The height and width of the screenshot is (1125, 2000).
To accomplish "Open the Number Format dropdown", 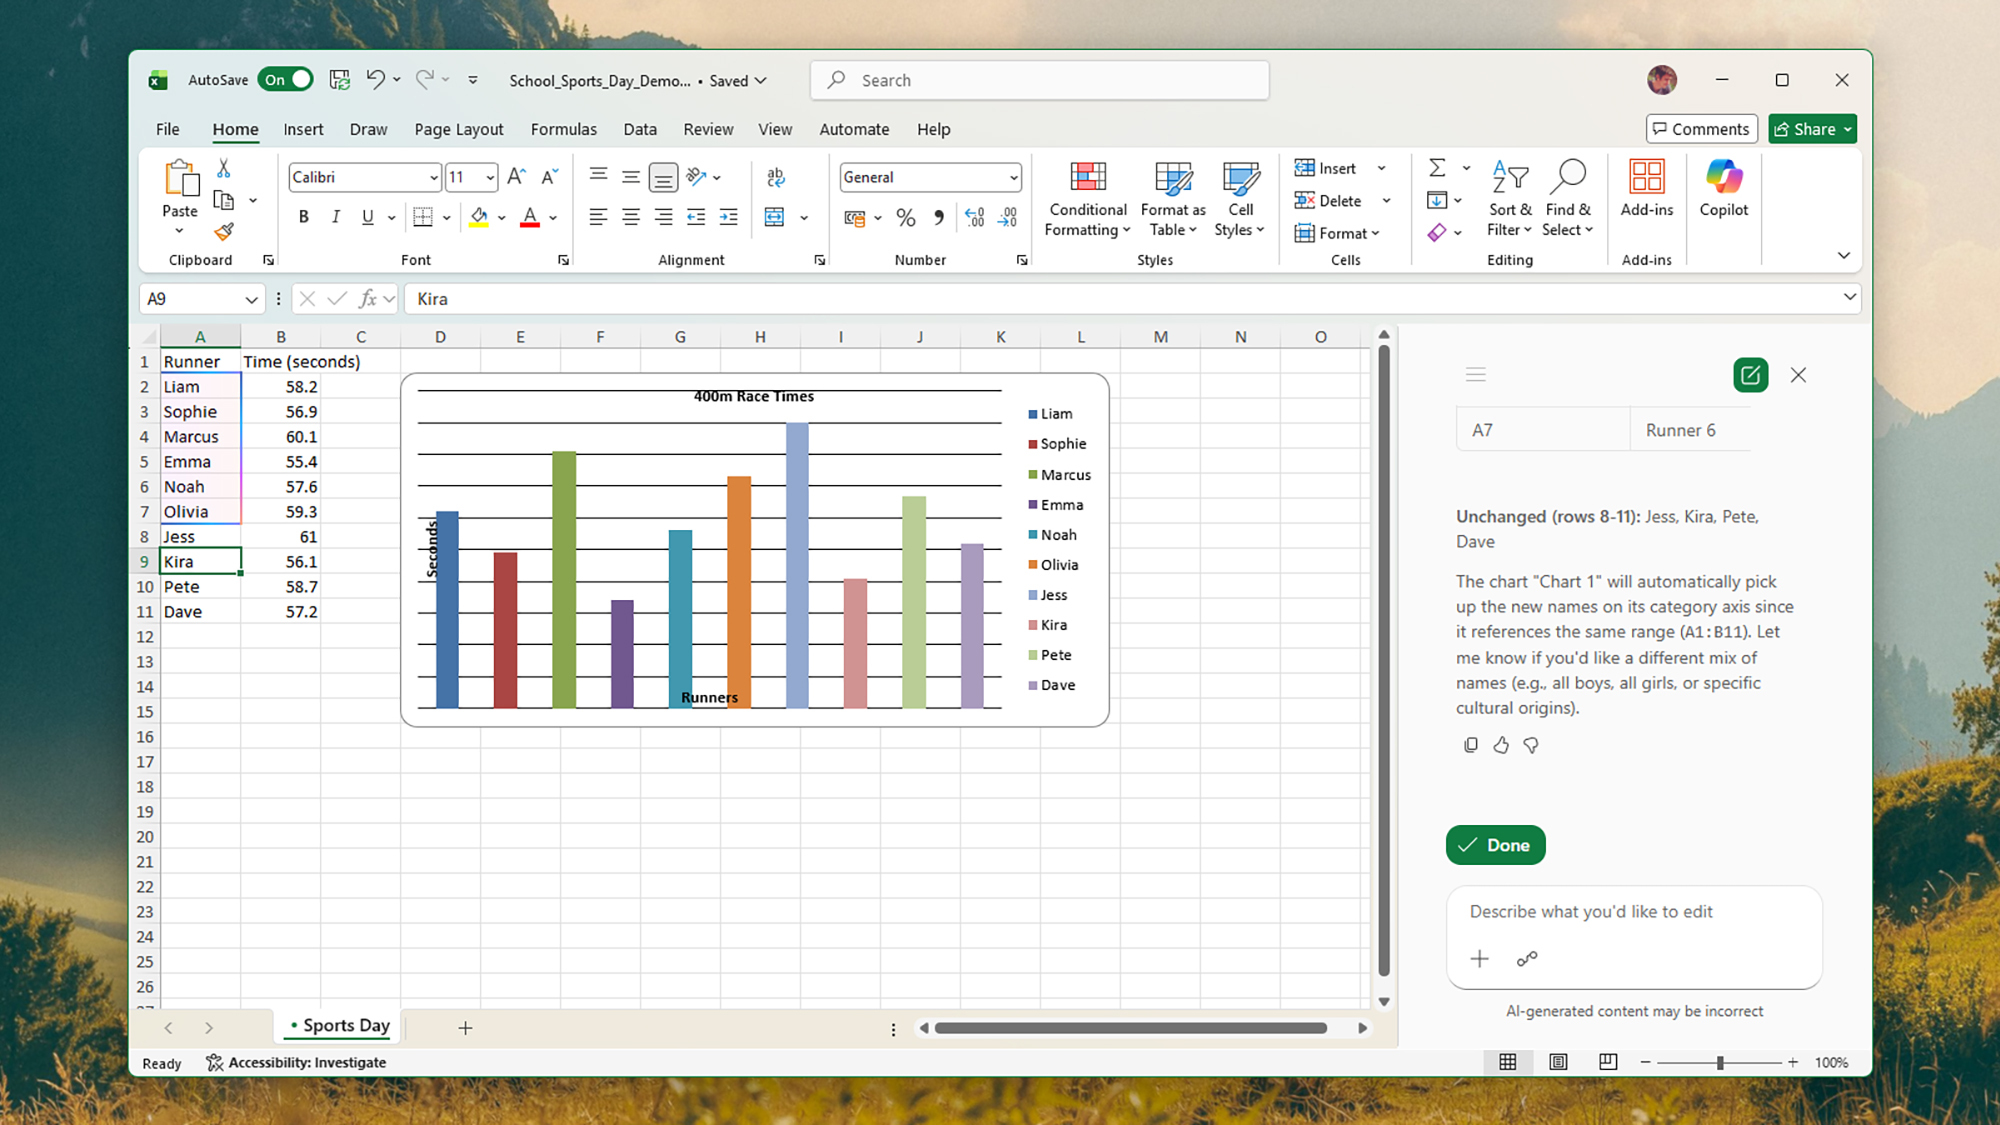I will [x=929, y=177].
